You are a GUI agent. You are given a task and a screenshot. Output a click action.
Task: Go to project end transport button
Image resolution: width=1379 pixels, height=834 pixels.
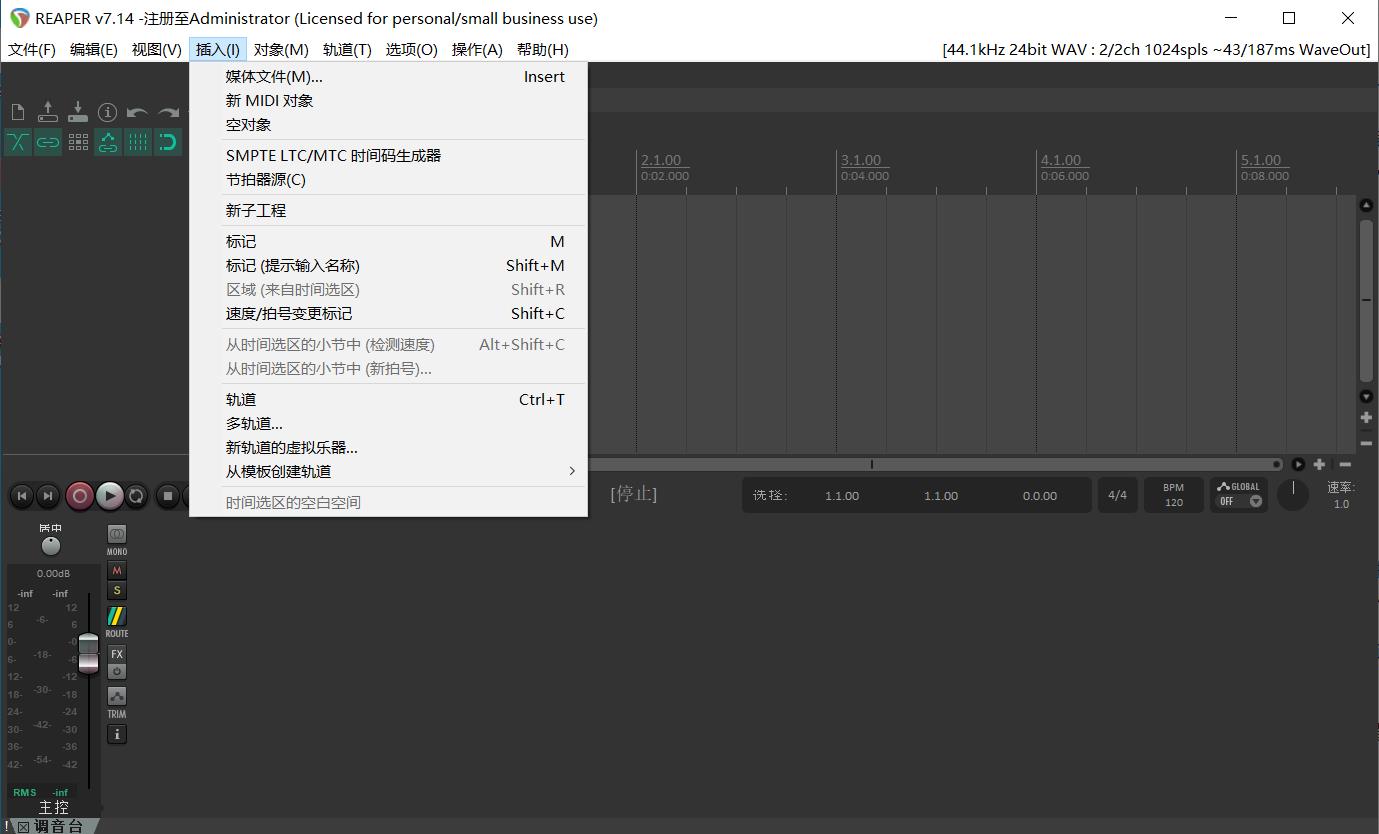(x=47, y=495)
